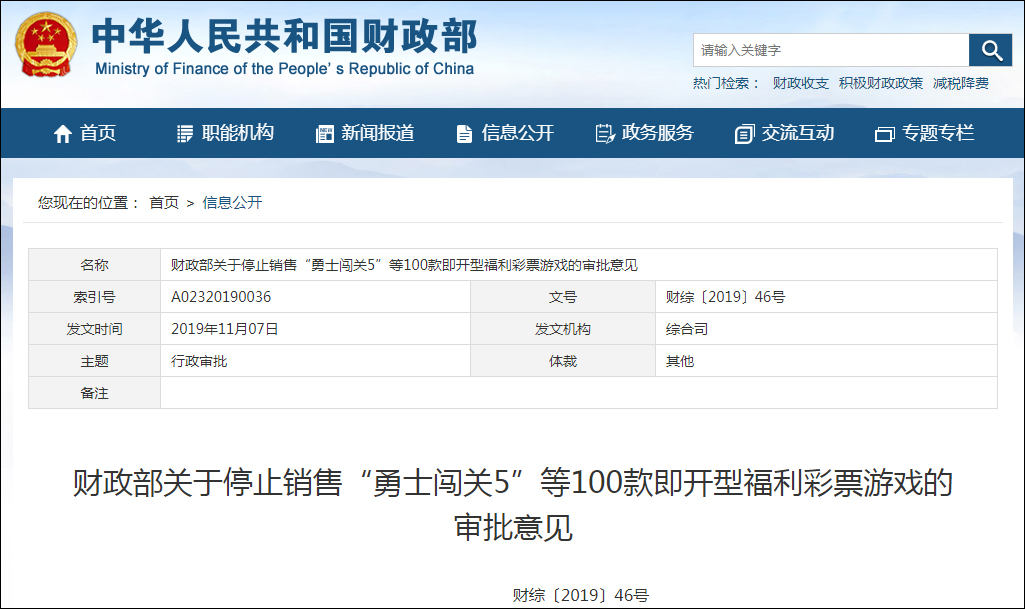Screen dimensions: 1025x609
Task: Click the 积极财政政策 hot search link
Action: (x=881, y=84)
